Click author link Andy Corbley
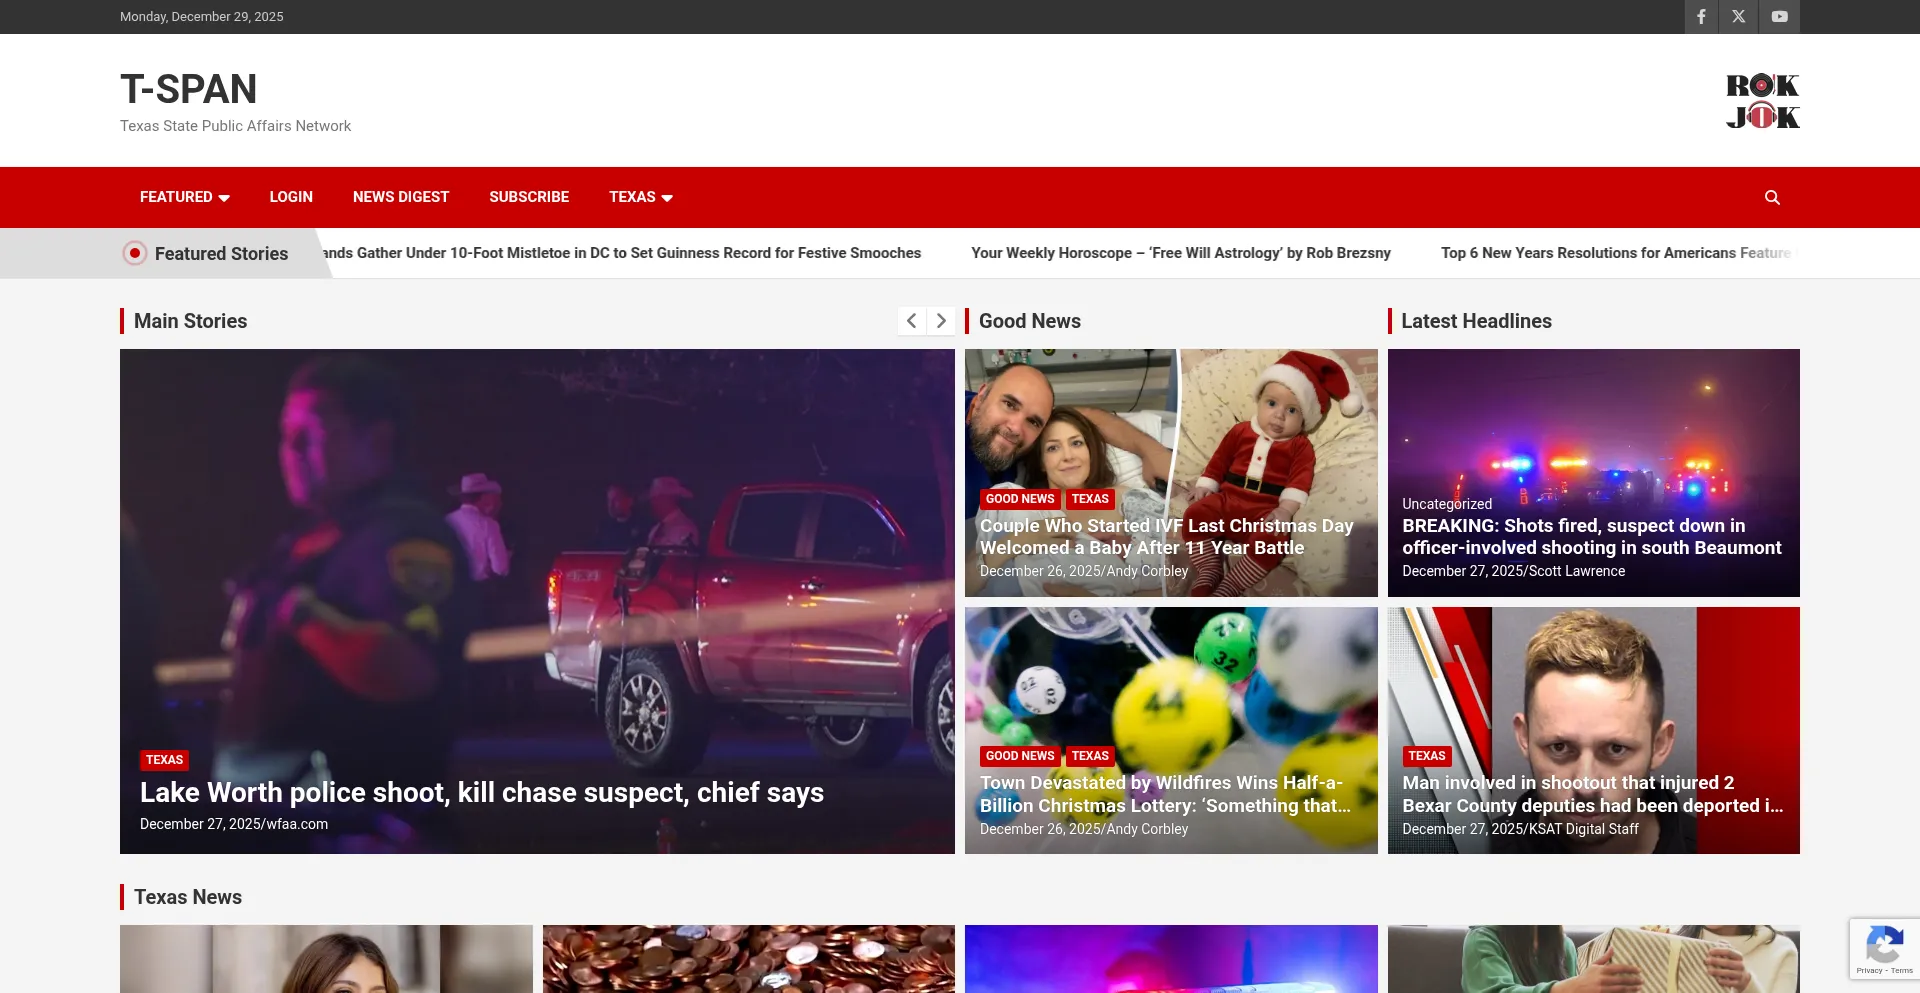This screenshot has height=993, width=1920. coord(1148,571)
